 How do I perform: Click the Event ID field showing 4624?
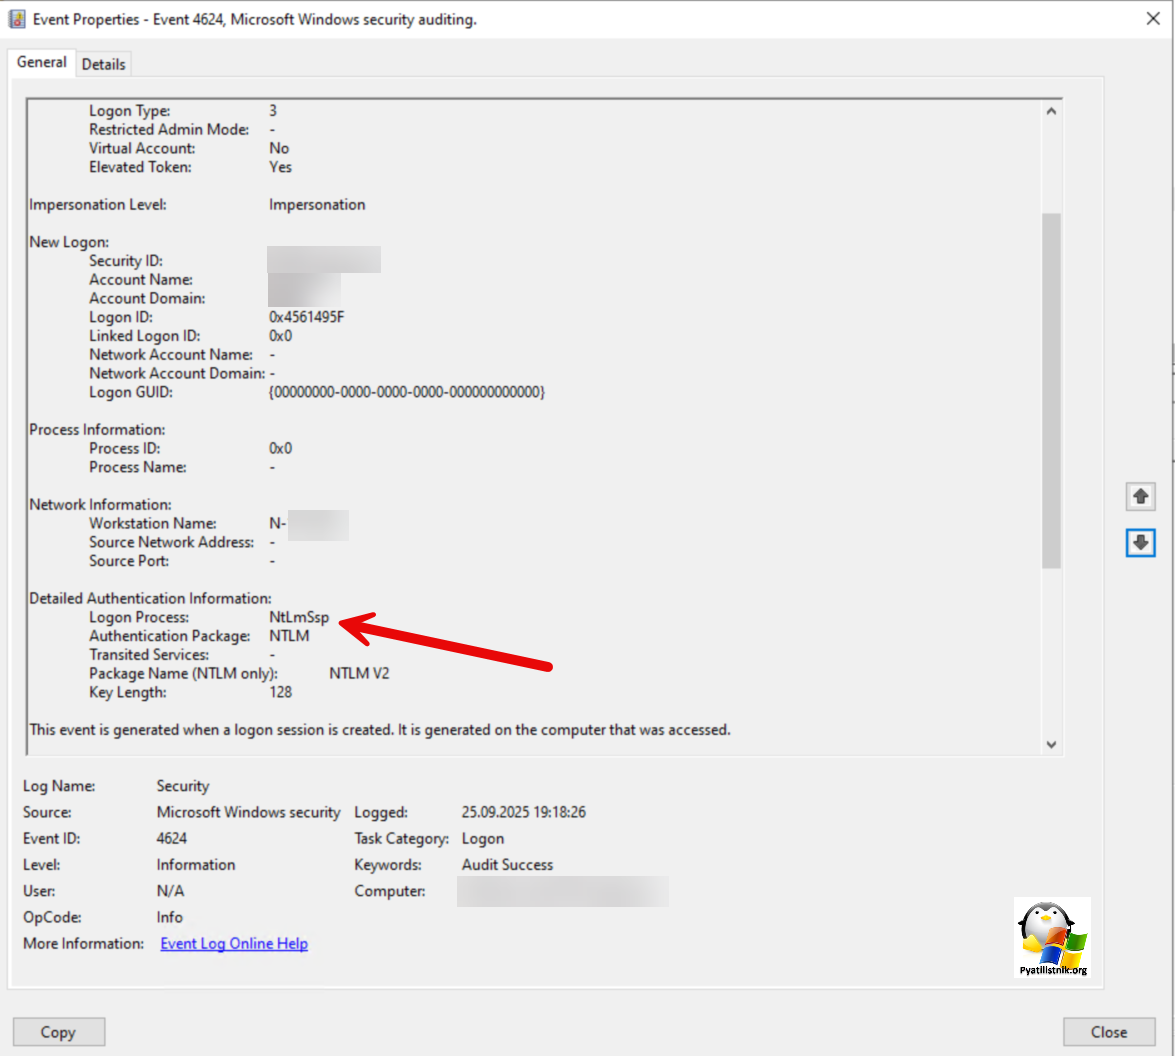click(171, 838)
